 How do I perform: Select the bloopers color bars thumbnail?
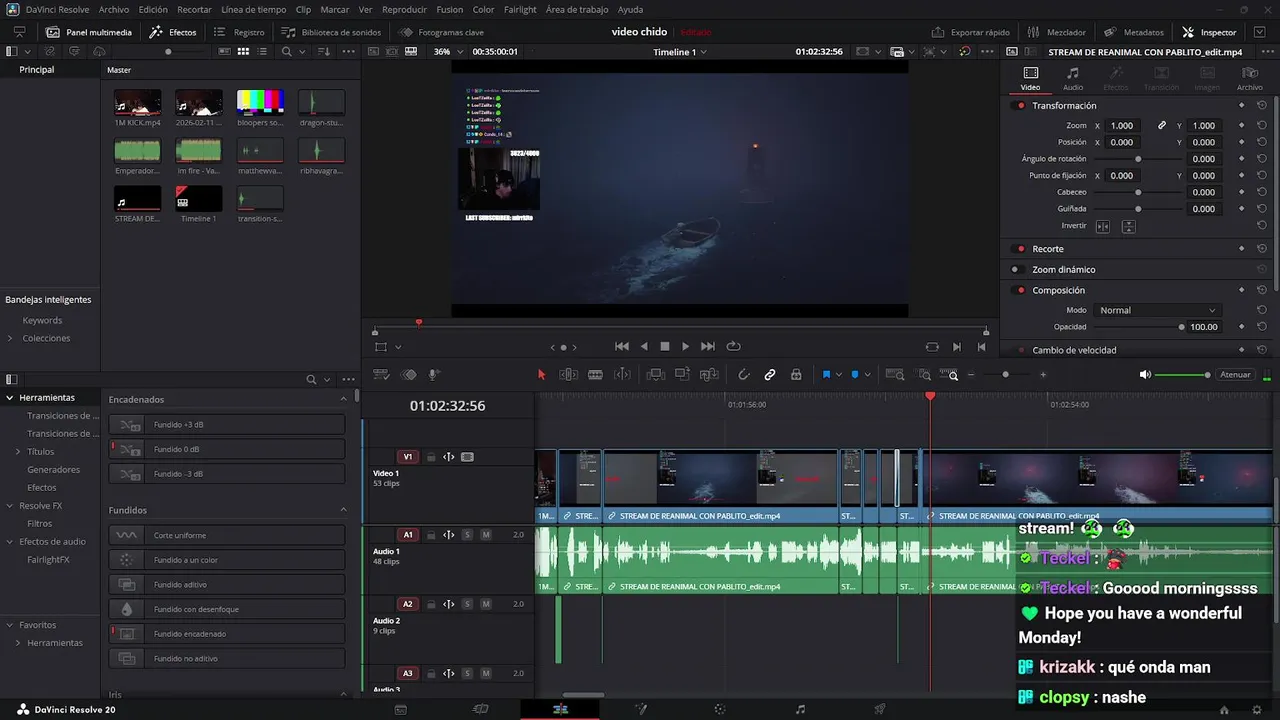(260, 103)
